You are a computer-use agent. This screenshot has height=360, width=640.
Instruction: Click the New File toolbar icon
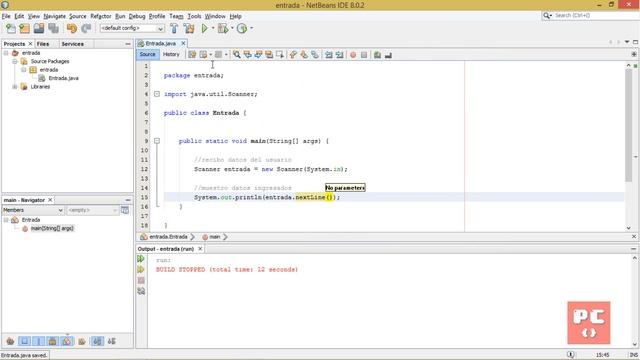tap(11, 28)
